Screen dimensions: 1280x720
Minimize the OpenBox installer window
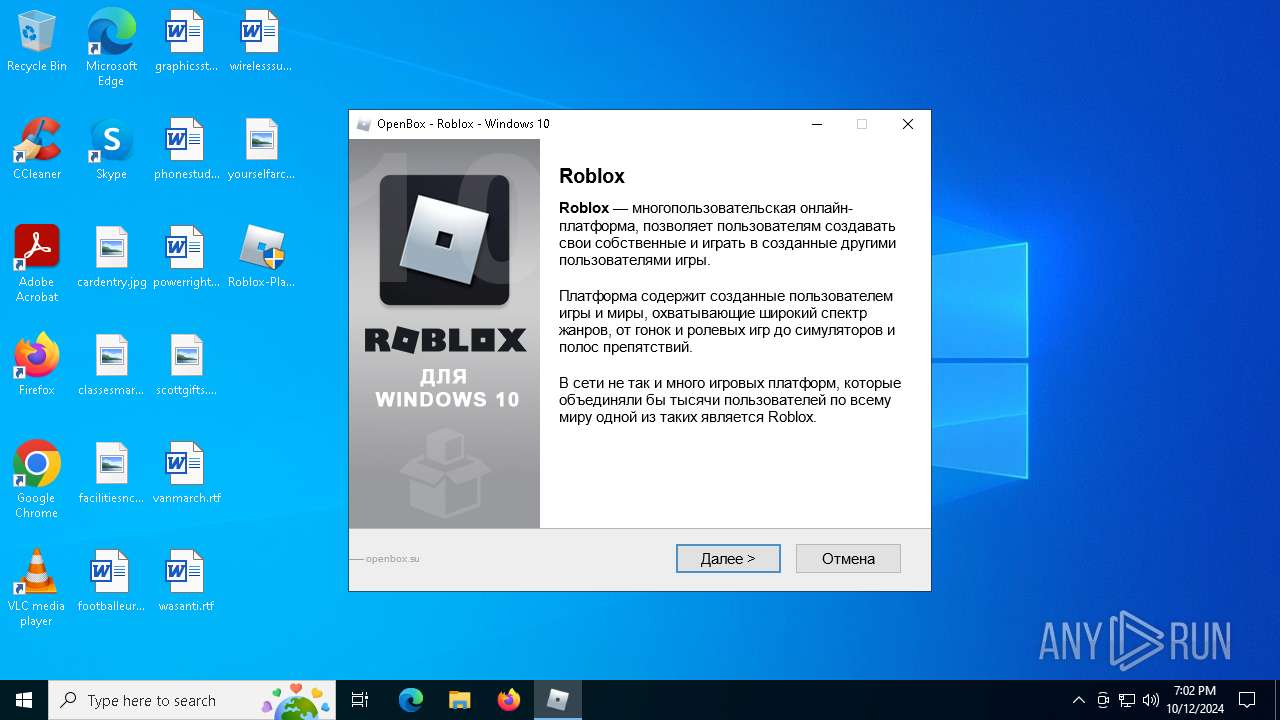[x=817, y=124]
